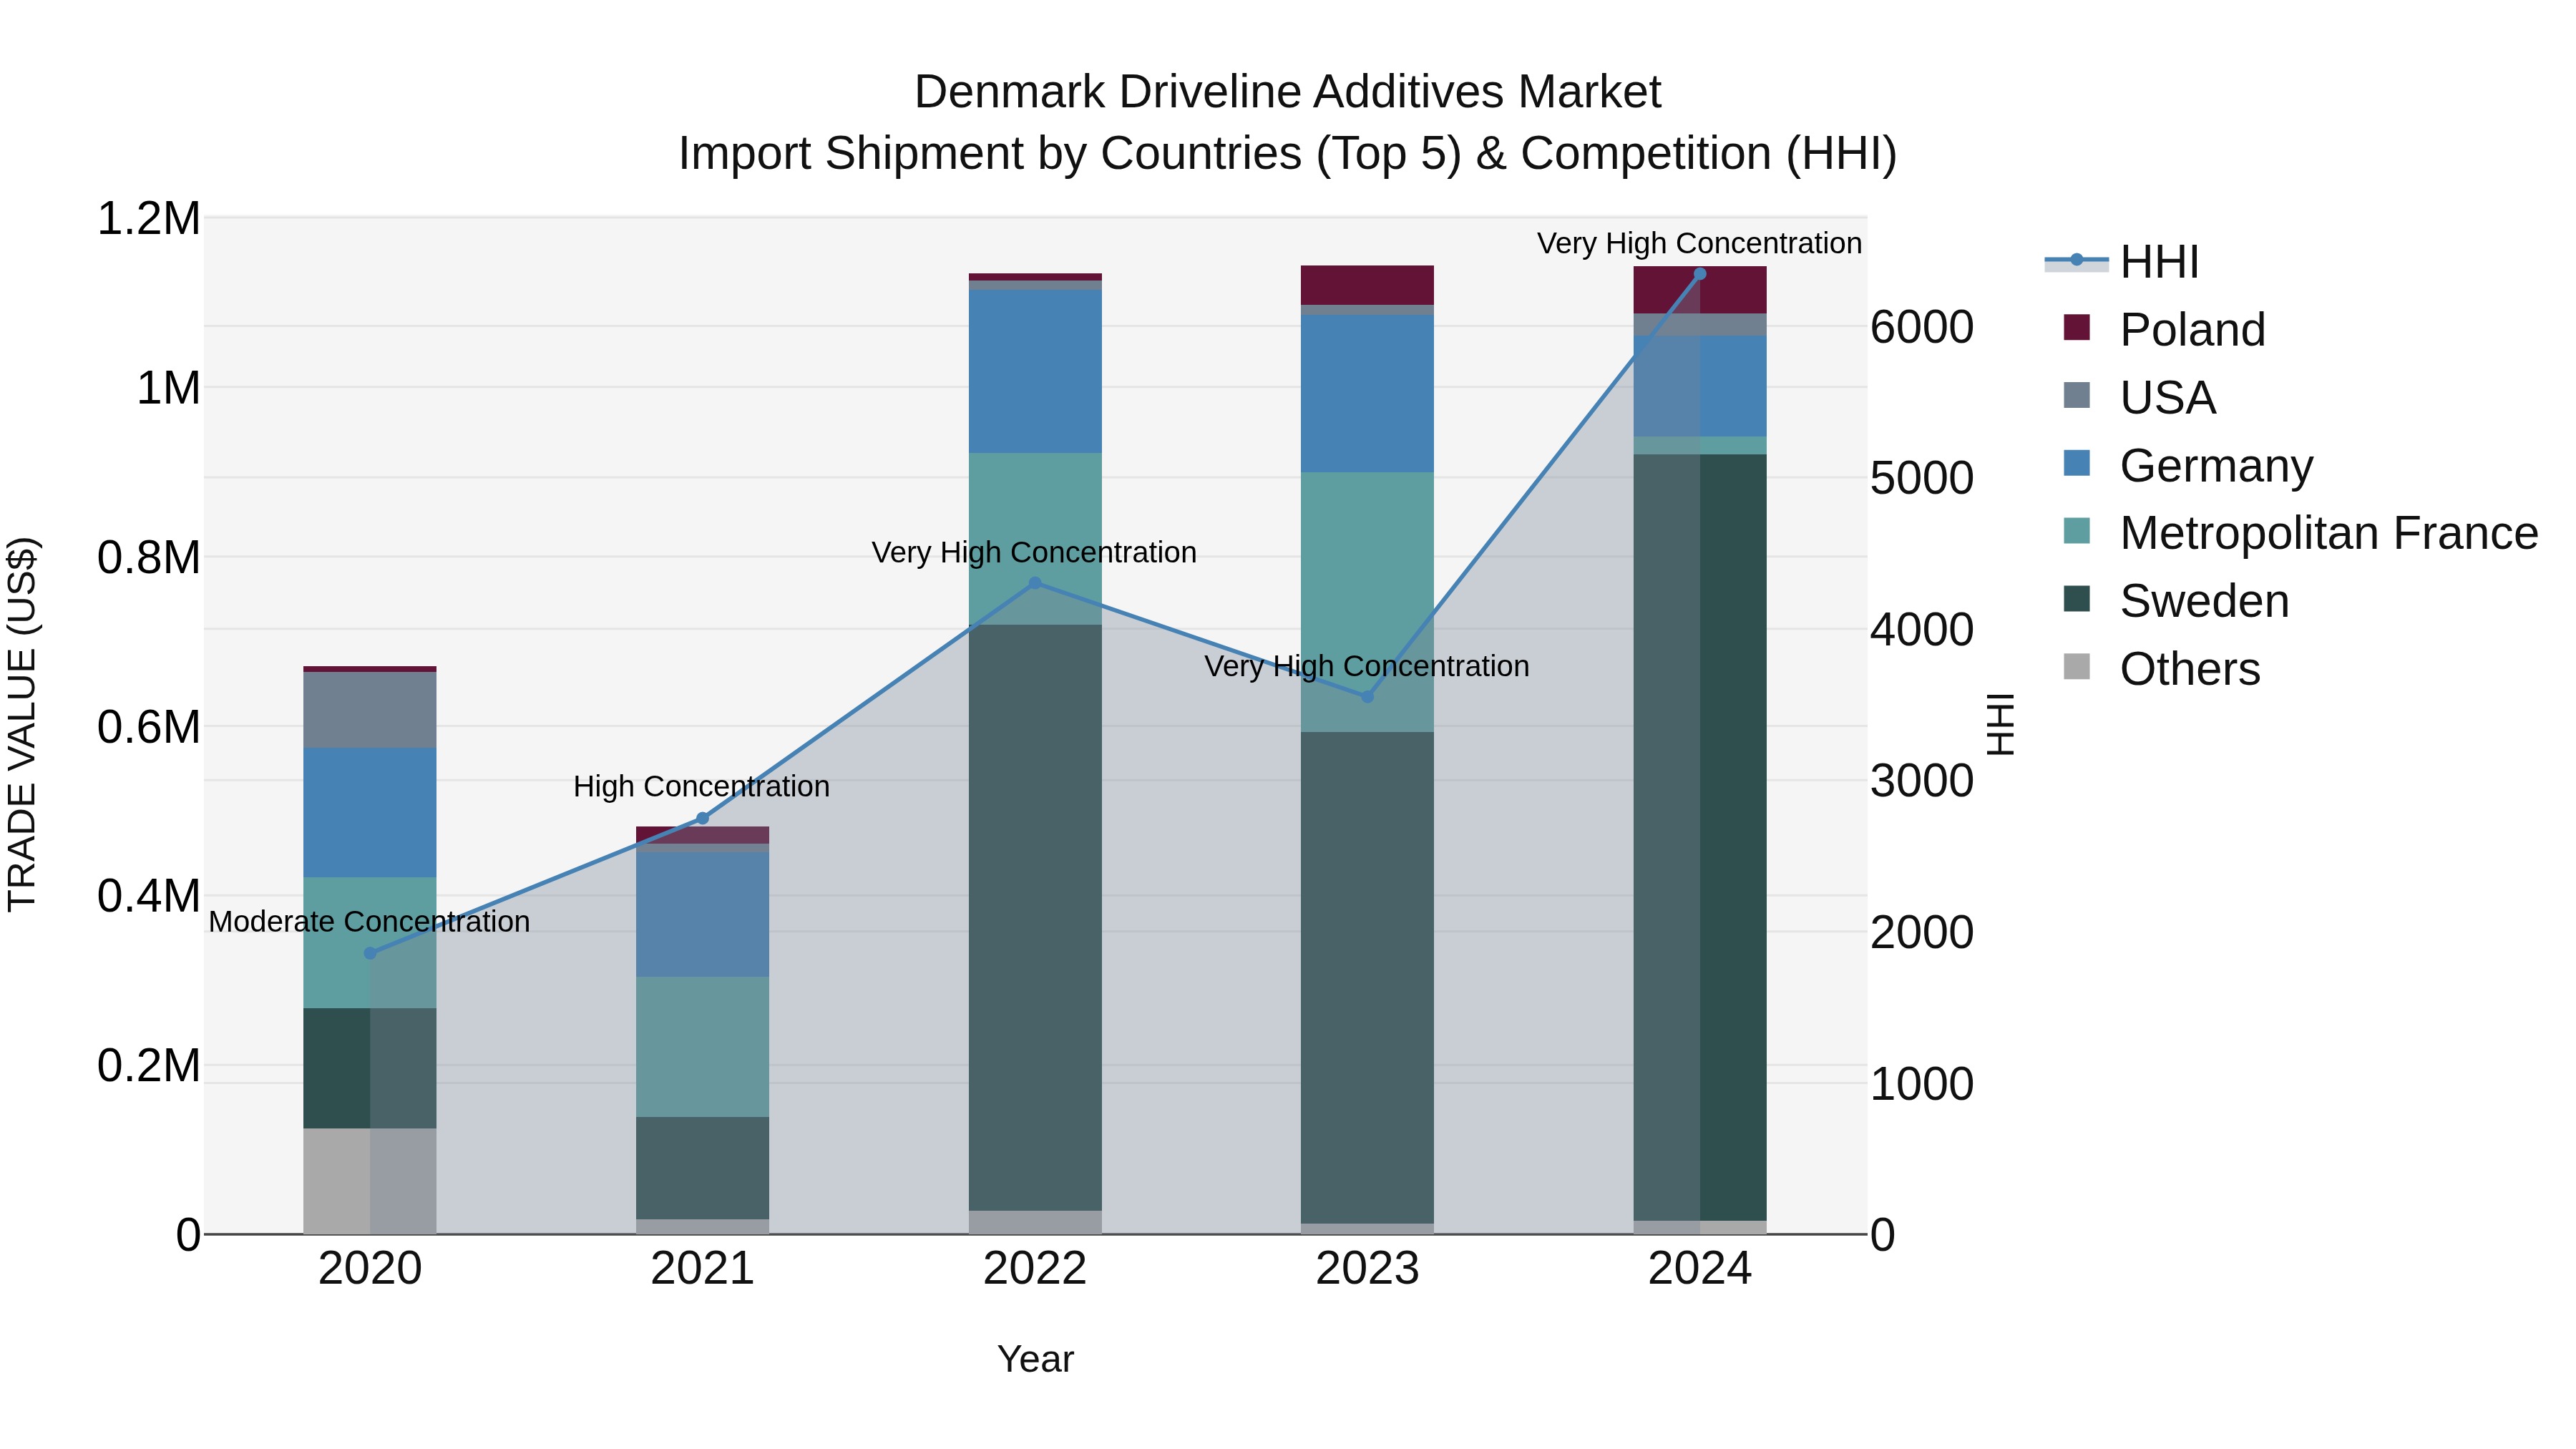
Task: Click the Metropolitan France segment of 2022 bar
Action: coord(1035,539)
